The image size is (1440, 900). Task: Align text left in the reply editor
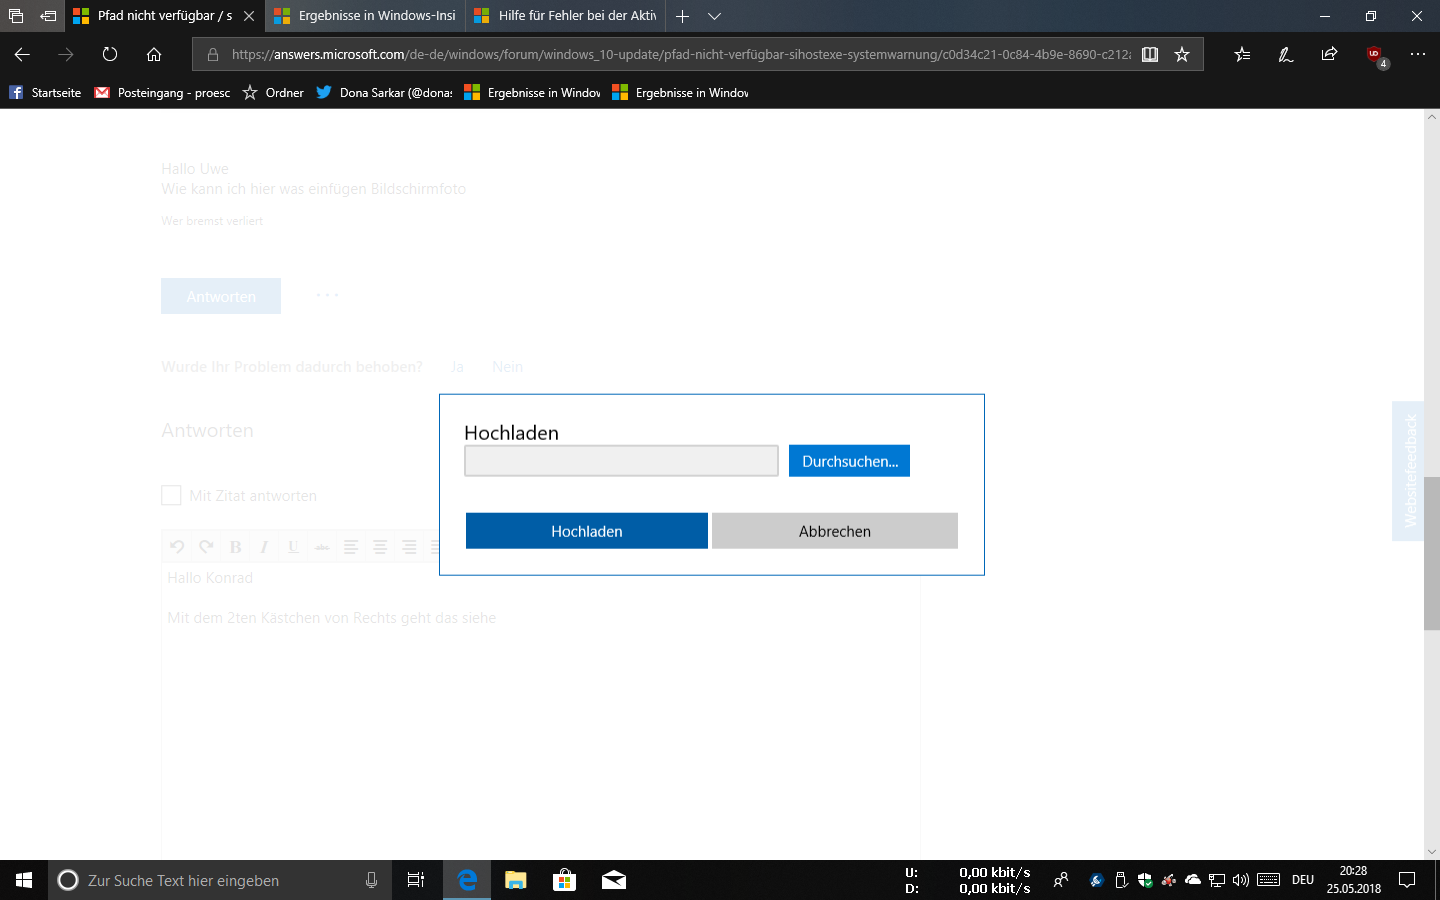click(351, 546)
